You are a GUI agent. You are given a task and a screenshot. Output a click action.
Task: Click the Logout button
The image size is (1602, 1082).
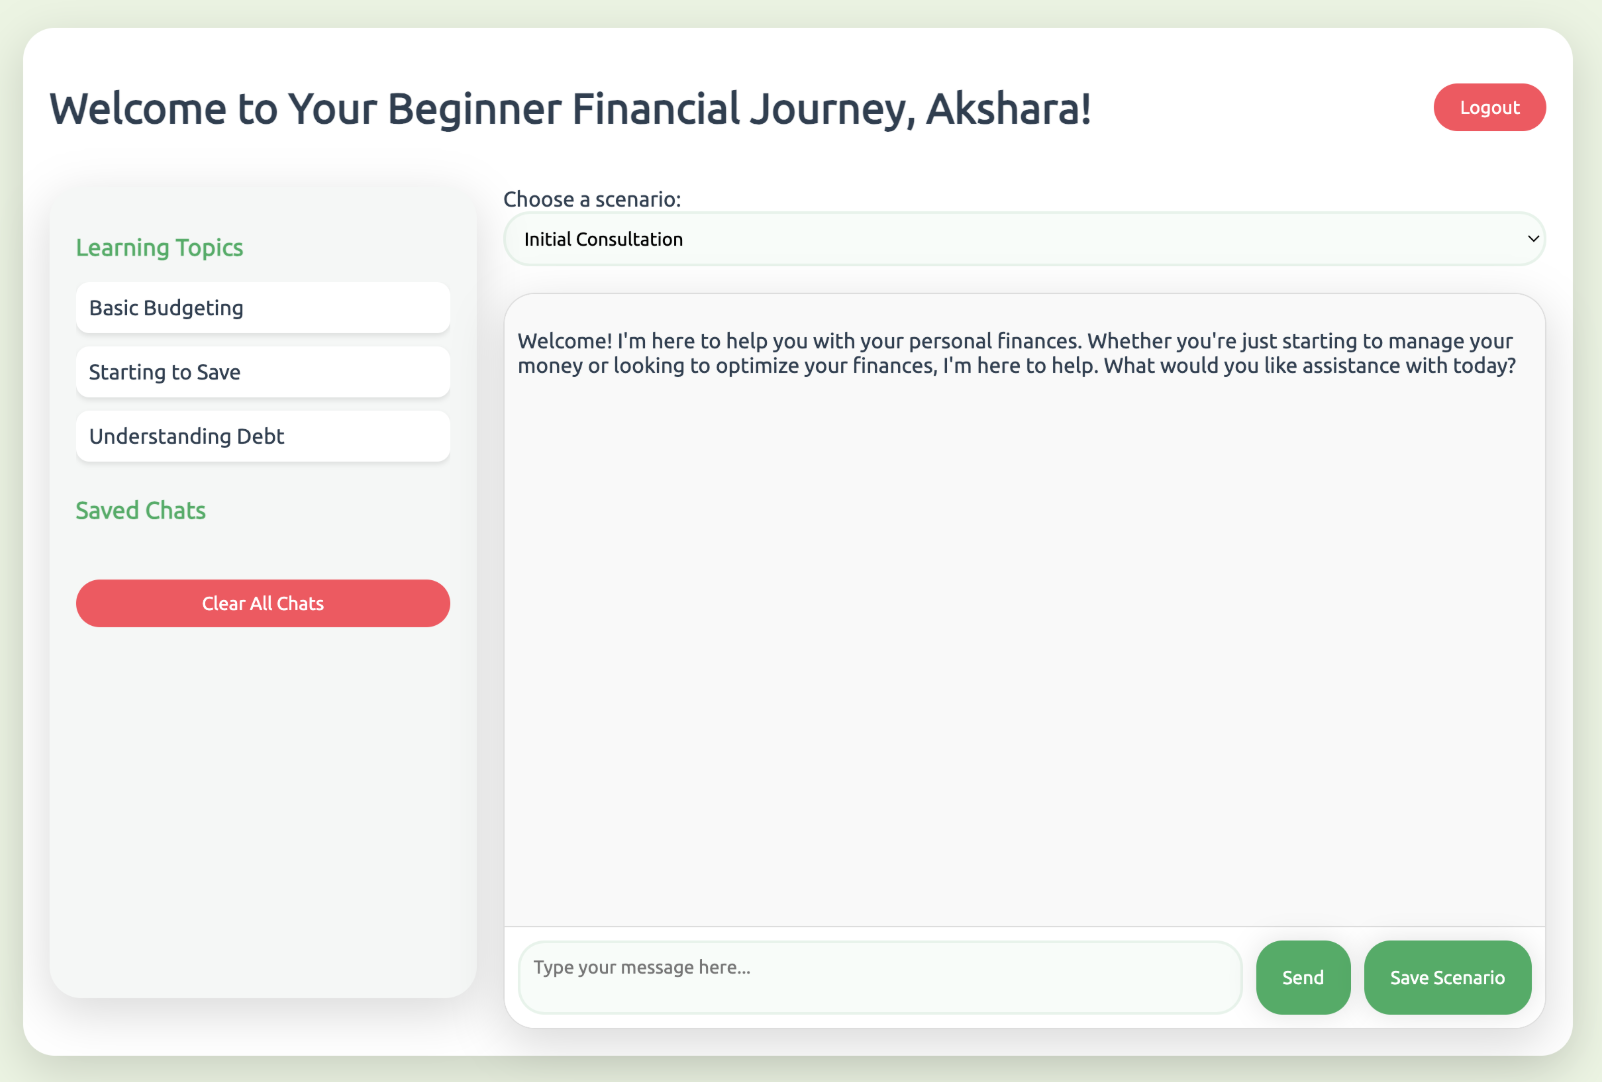(1489, 108)
